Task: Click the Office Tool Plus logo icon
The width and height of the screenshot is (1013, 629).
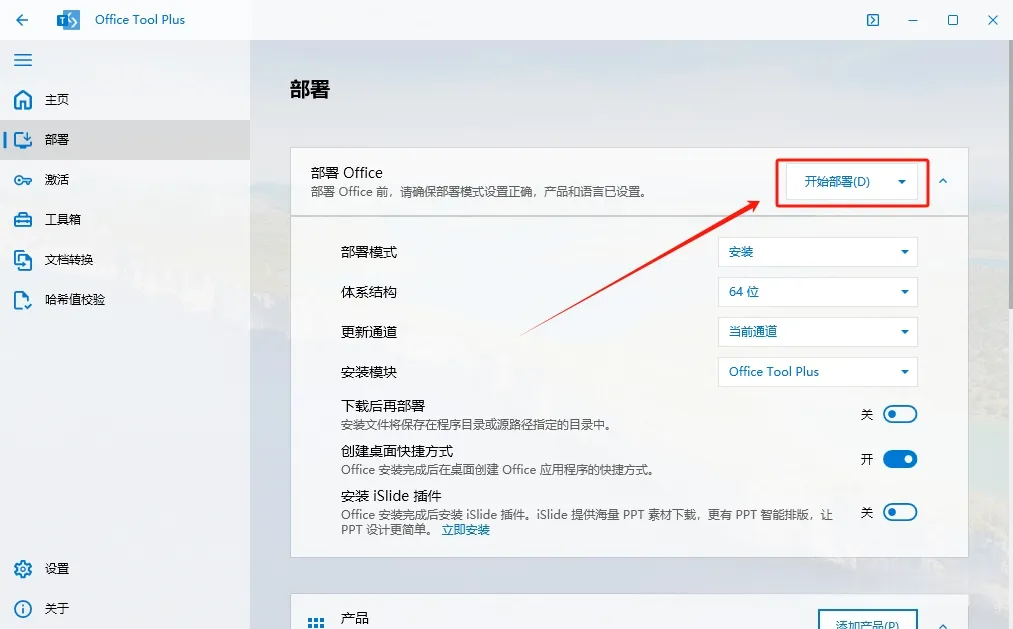Action: (68, 20)
